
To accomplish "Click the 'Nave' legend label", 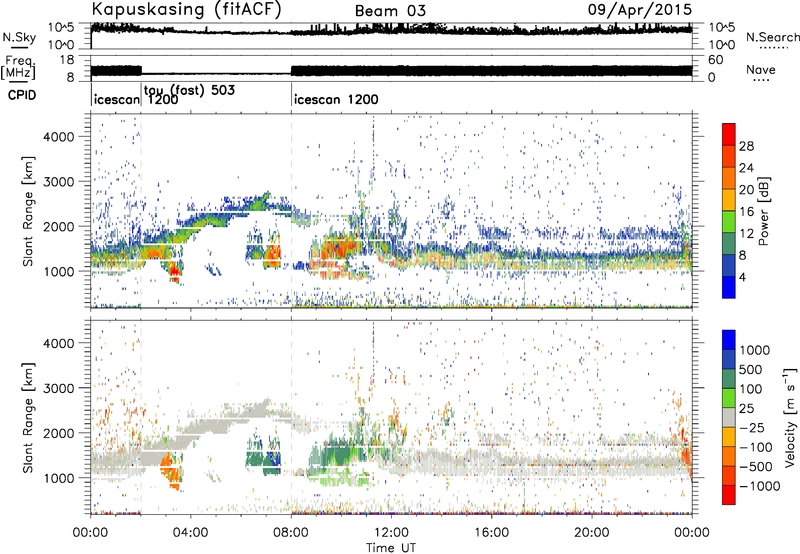I will tap(761, 69).
